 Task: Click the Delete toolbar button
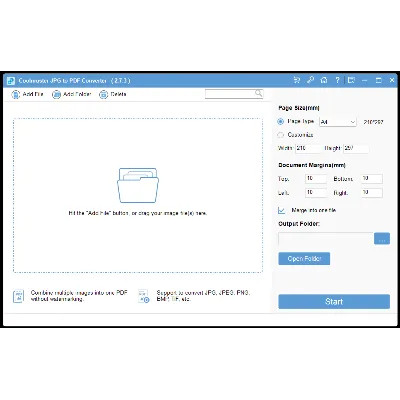113,94
